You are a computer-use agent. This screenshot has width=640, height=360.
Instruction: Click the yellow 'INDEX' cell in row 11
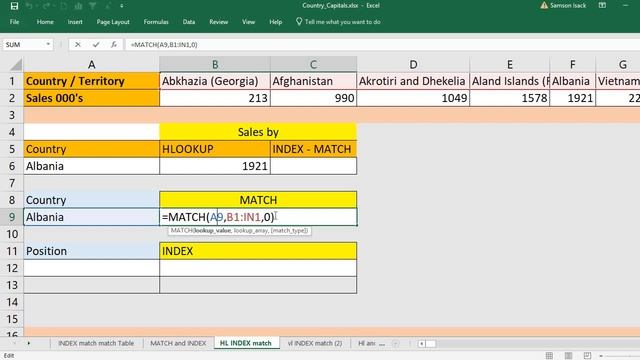pyautogui.click(x=258, y=251)
